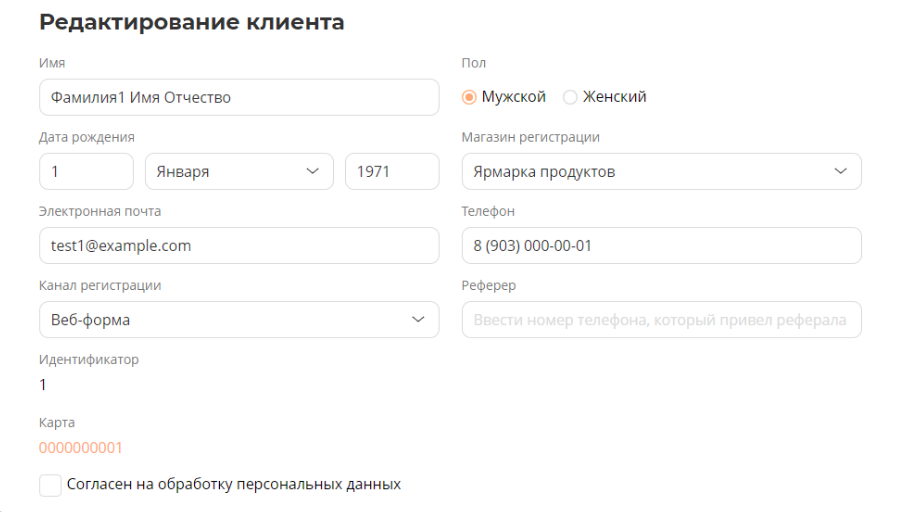Click the Согласен на обработку персональных данных label
Screen dimensions: 910x512
coord(233,484)
